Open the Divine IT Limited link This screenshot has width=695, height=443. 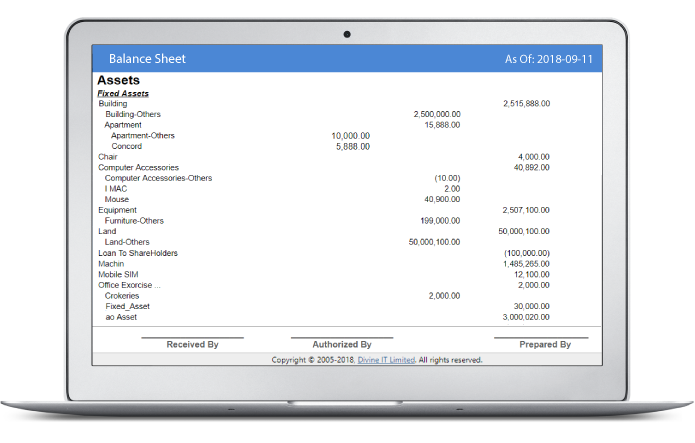(386, 360)
